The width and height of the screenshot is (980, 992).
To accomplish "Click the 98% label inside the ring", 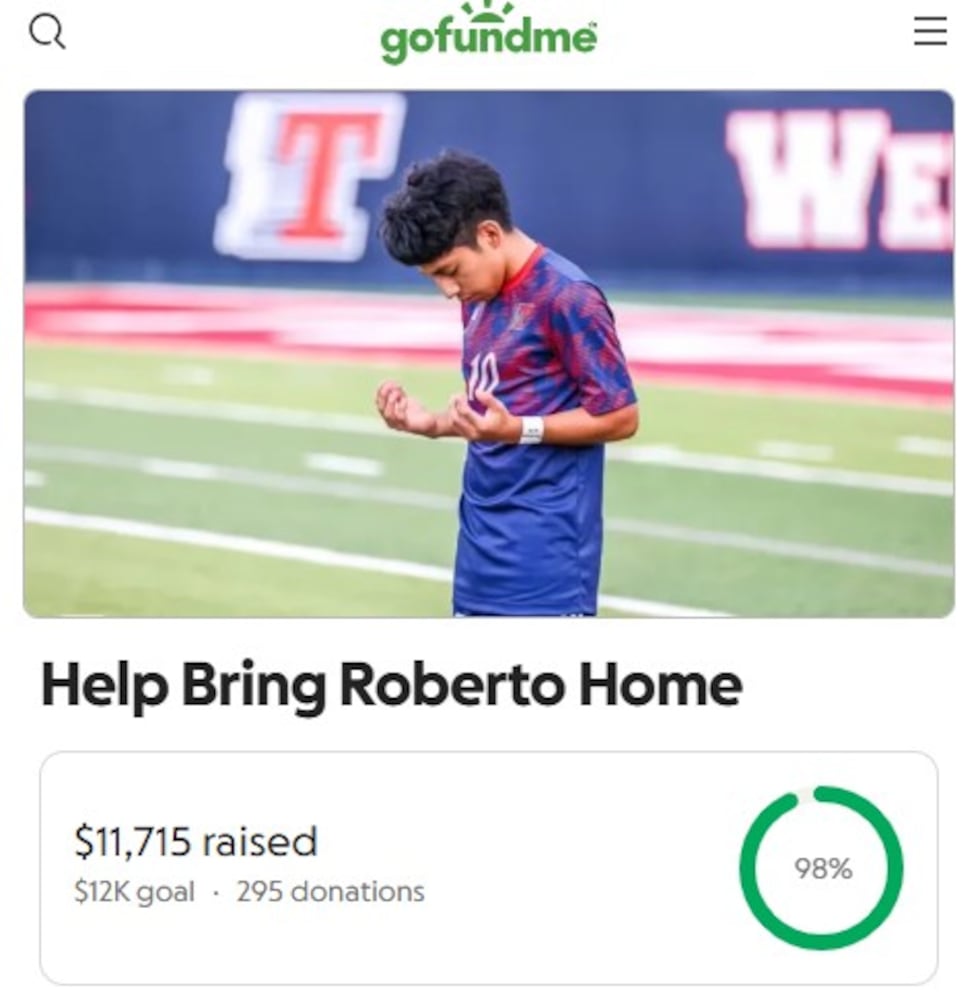I will tap(823, 869).
